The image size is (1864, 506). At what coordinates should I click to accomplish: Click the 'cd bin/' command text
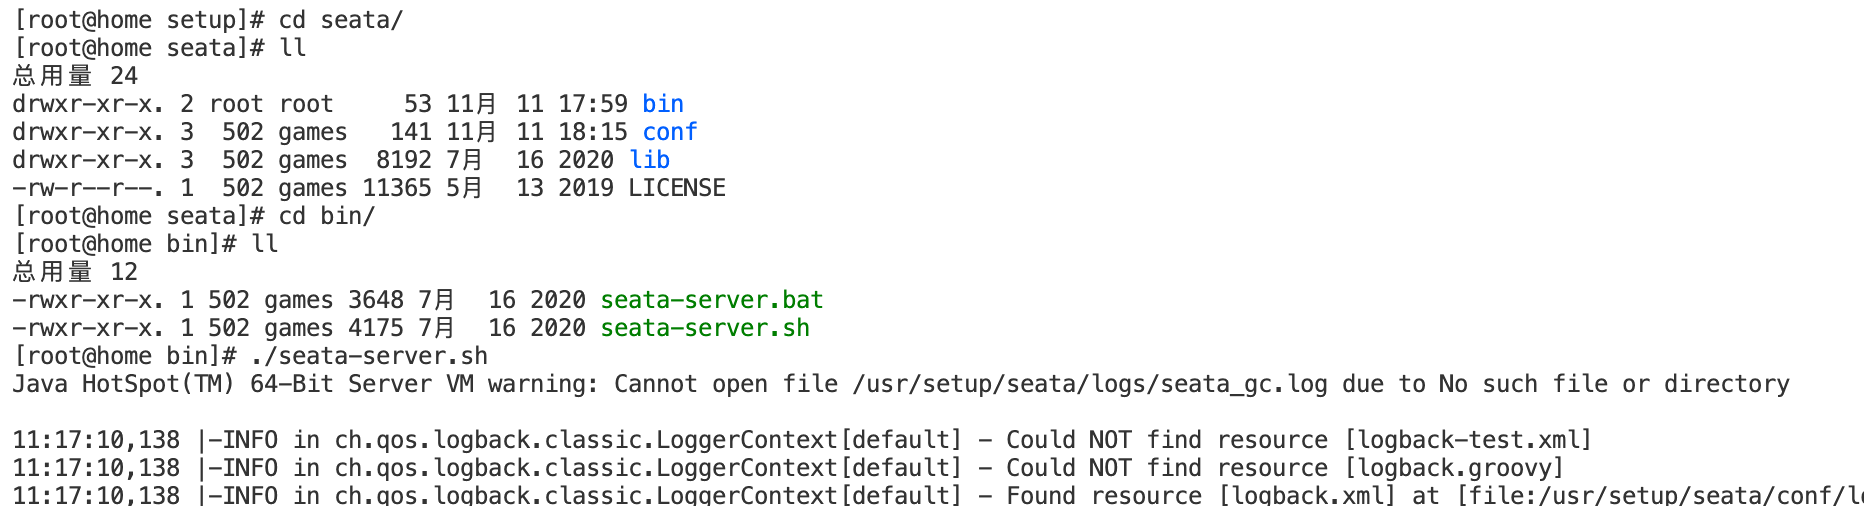(x=326, y=216)
